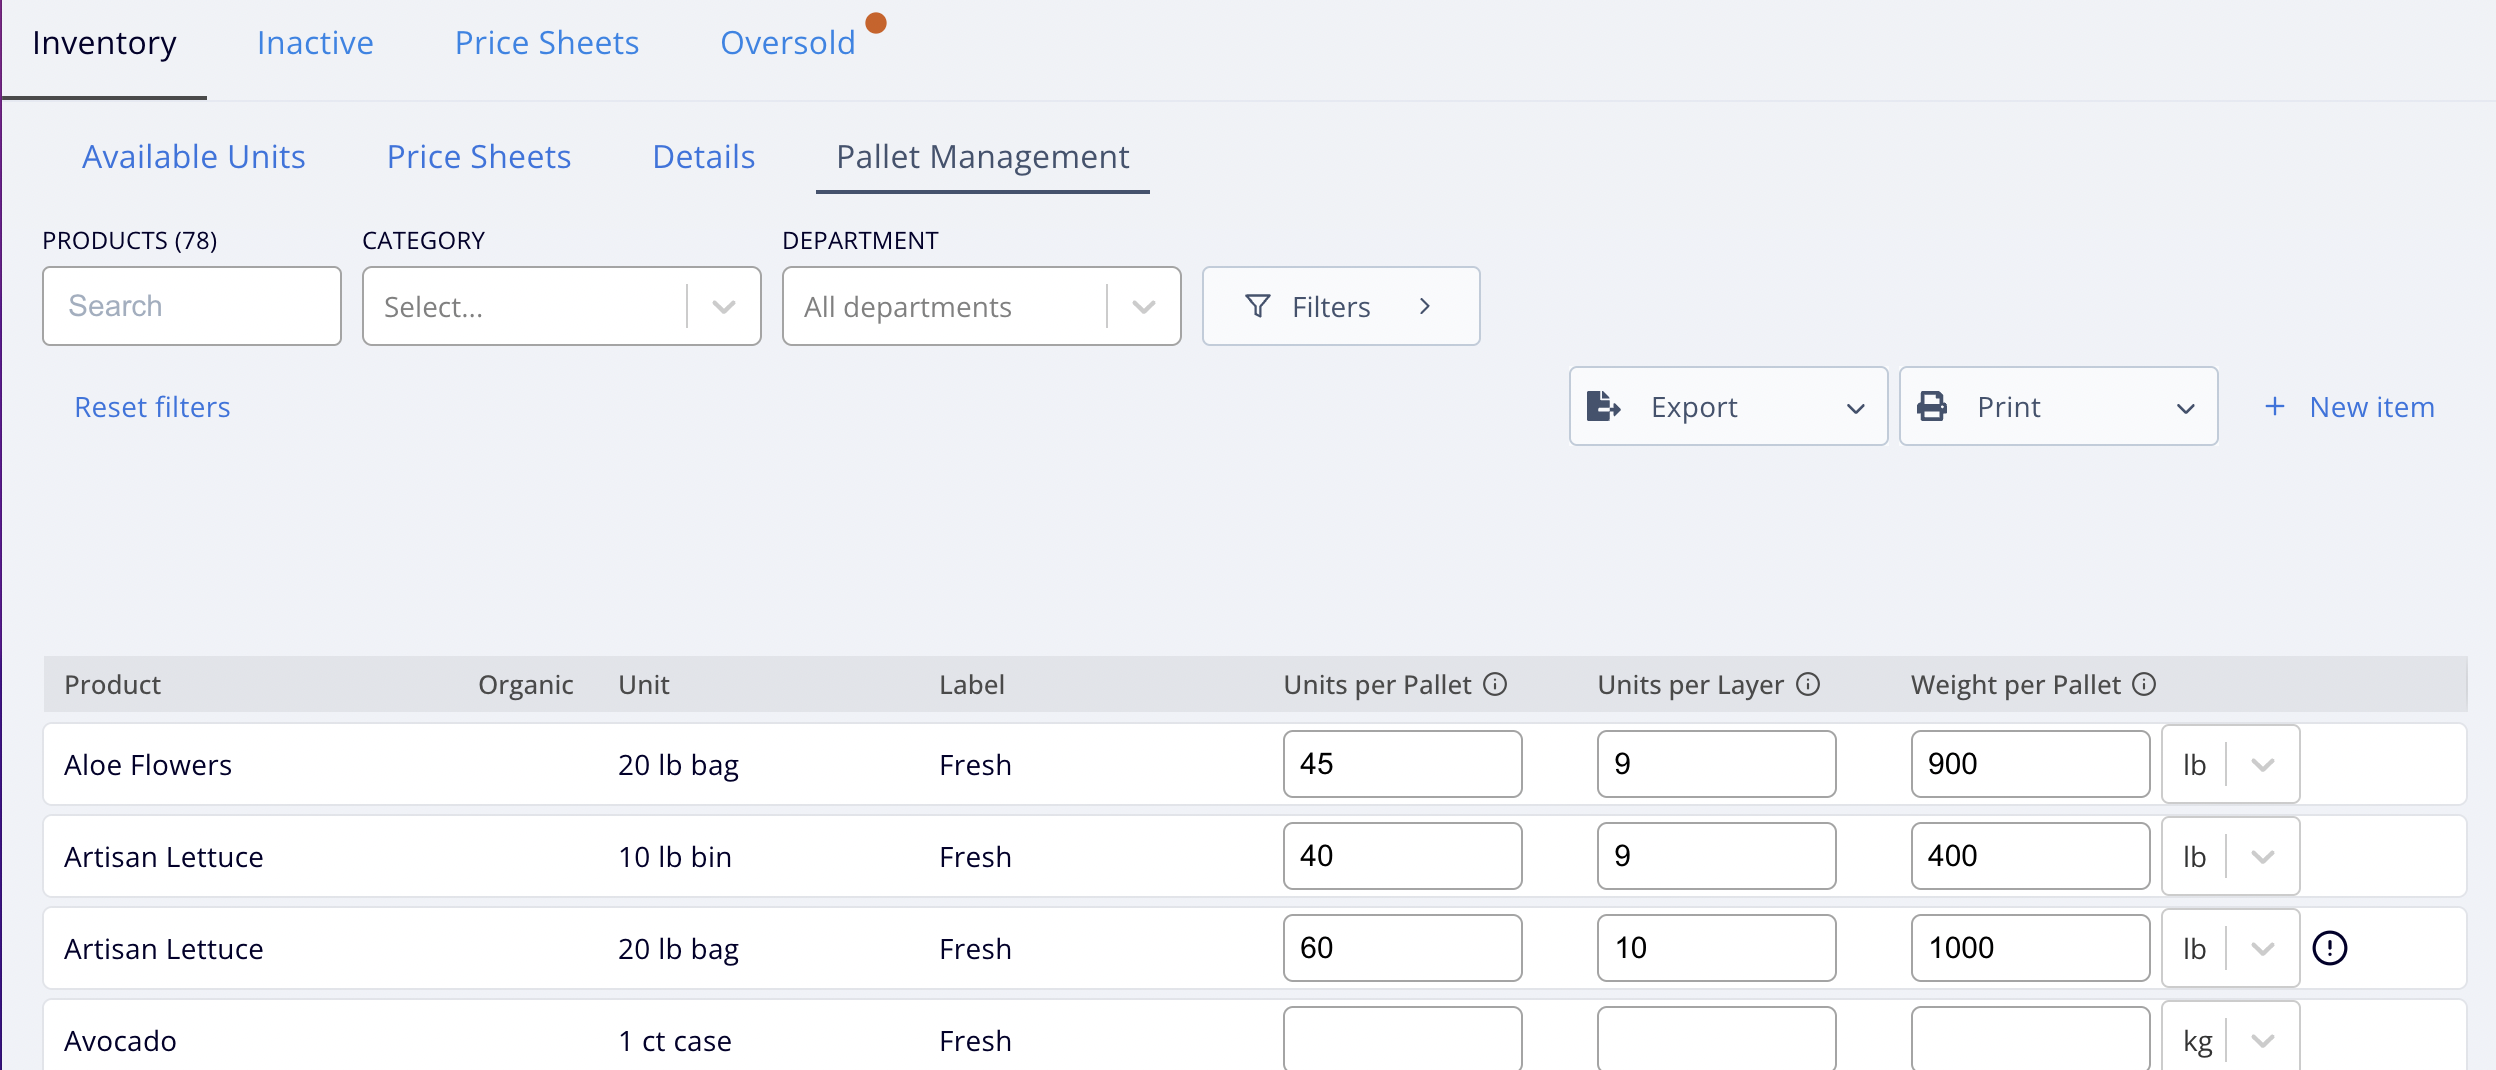Open weight unit dropdown for Artisan Lettuce 10 lb bin
The height and width of the screenshot is (1070, 2496).
click(x=2231, y=856)
